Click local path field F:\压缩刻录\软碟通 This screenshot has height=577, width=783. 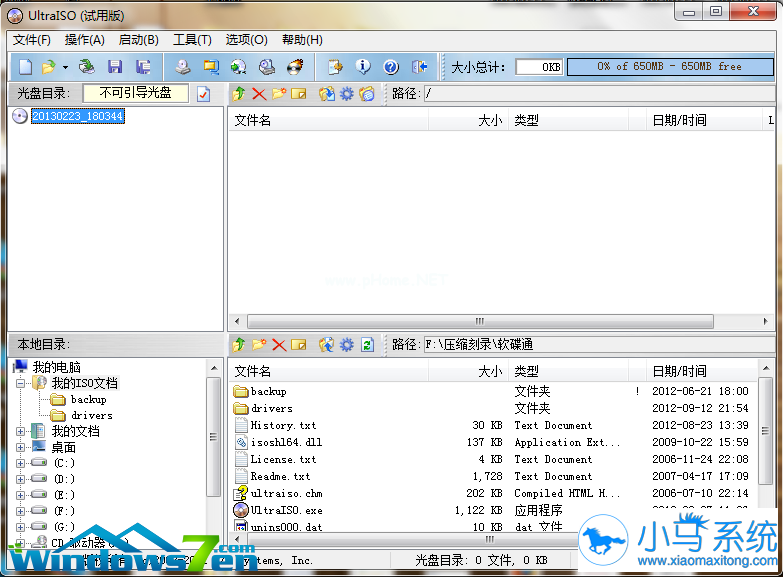click(x=599, y=345)
